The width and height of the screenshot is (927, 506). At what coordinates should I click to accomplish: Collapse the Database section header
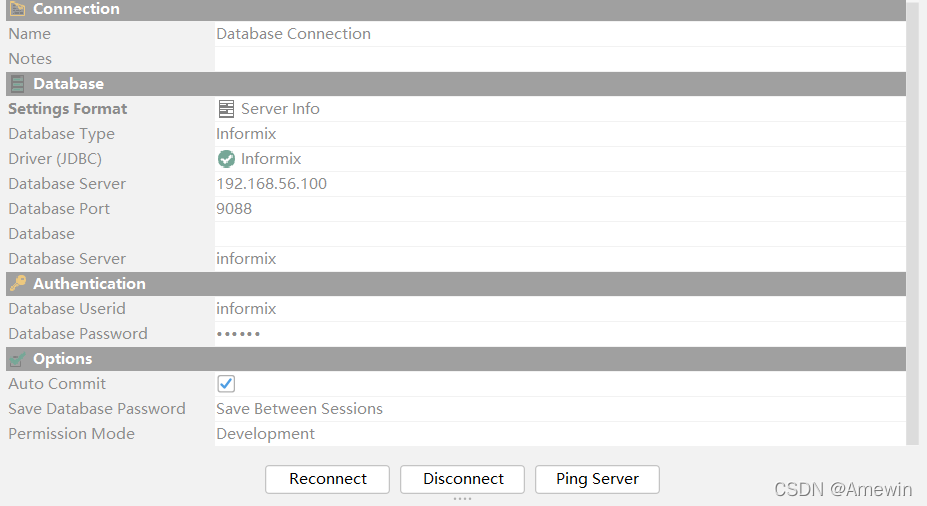click(x=456, y=84)
